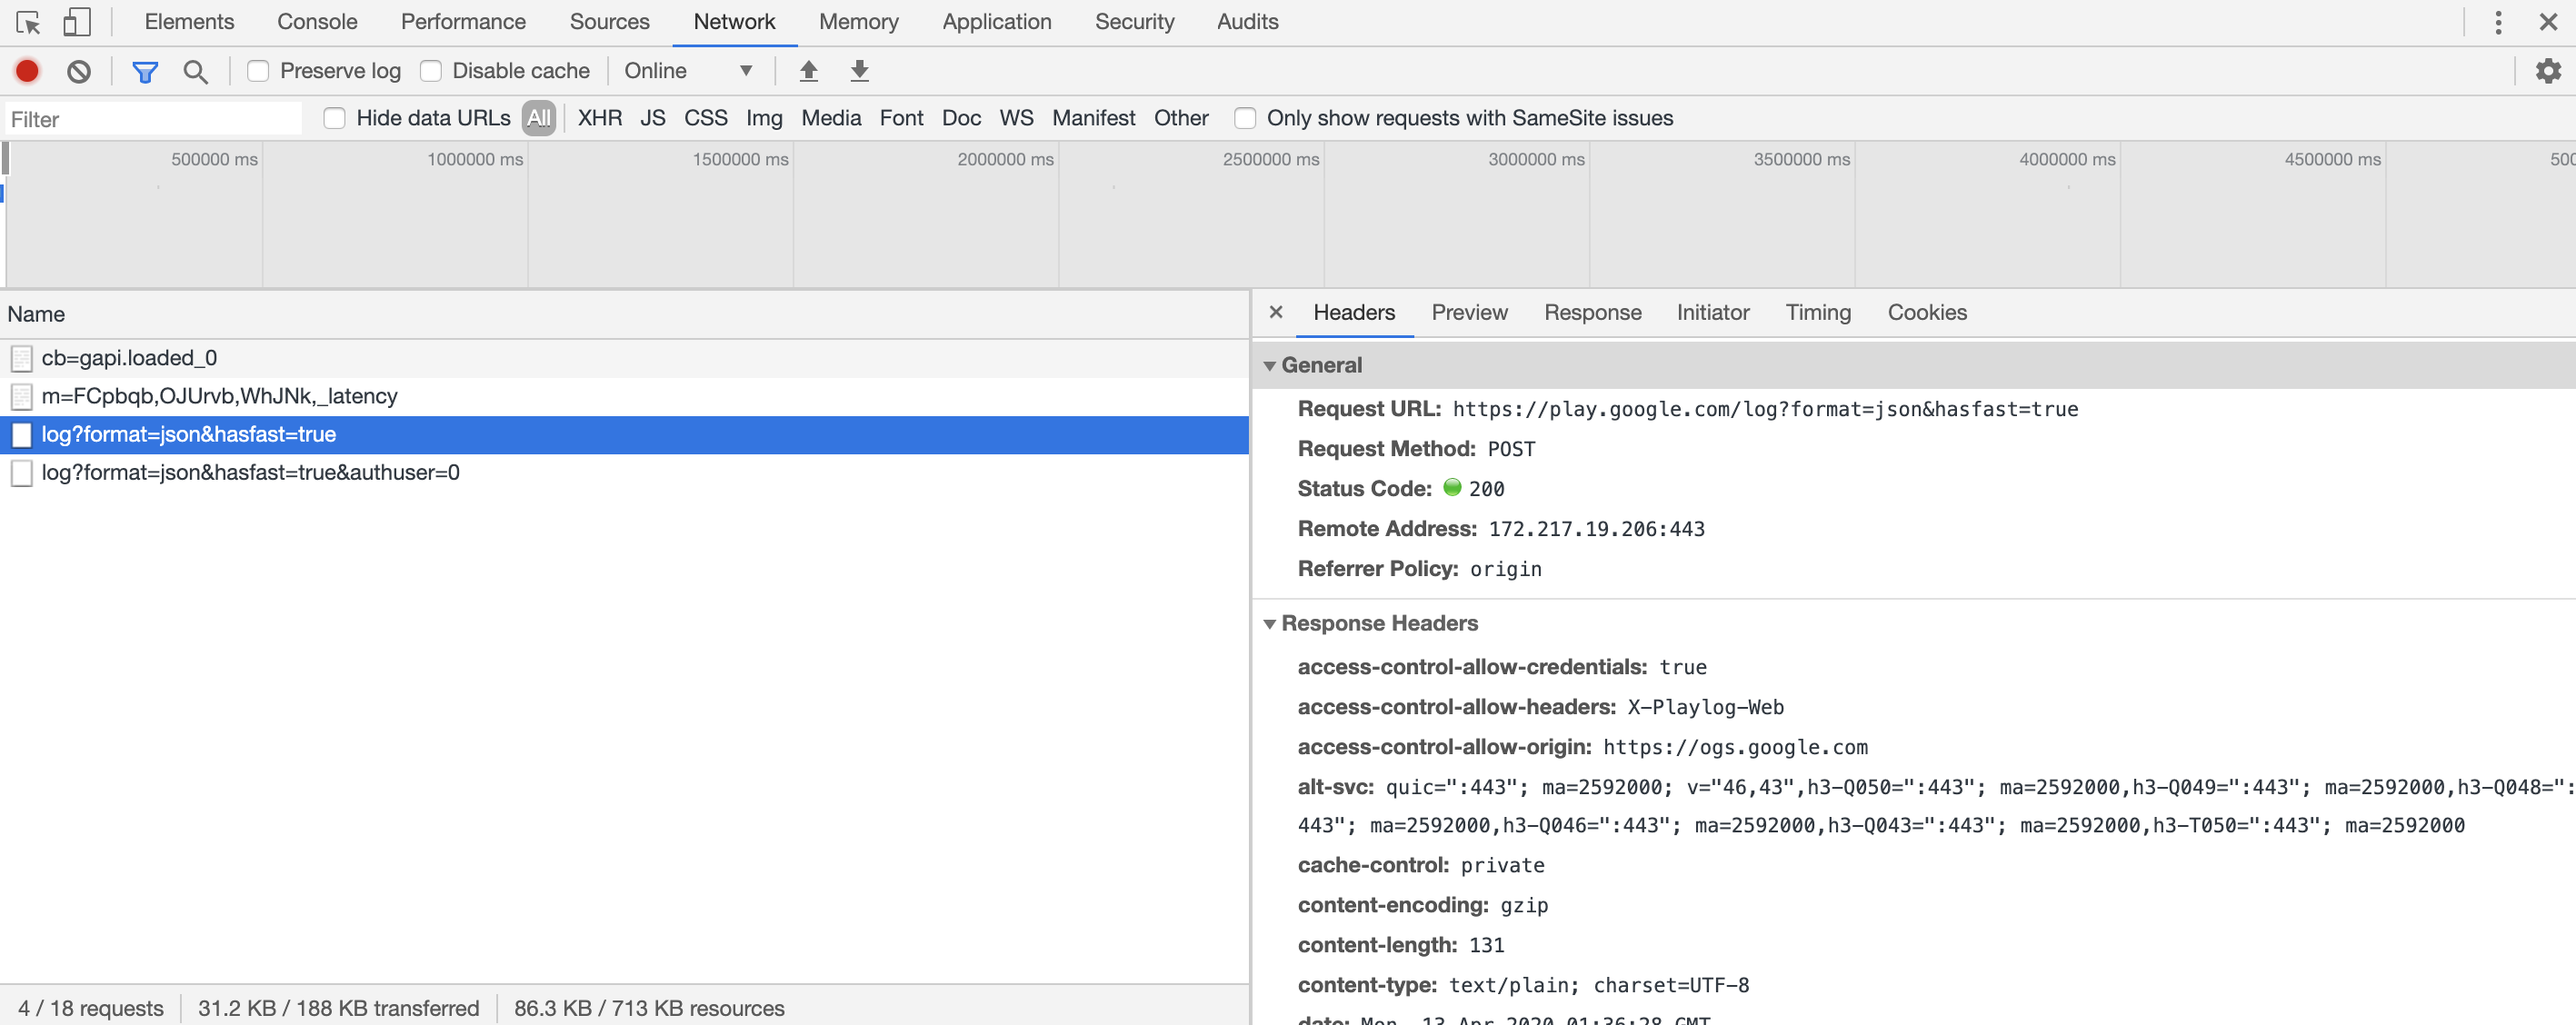Open network settings gear

pos(2548,71)
